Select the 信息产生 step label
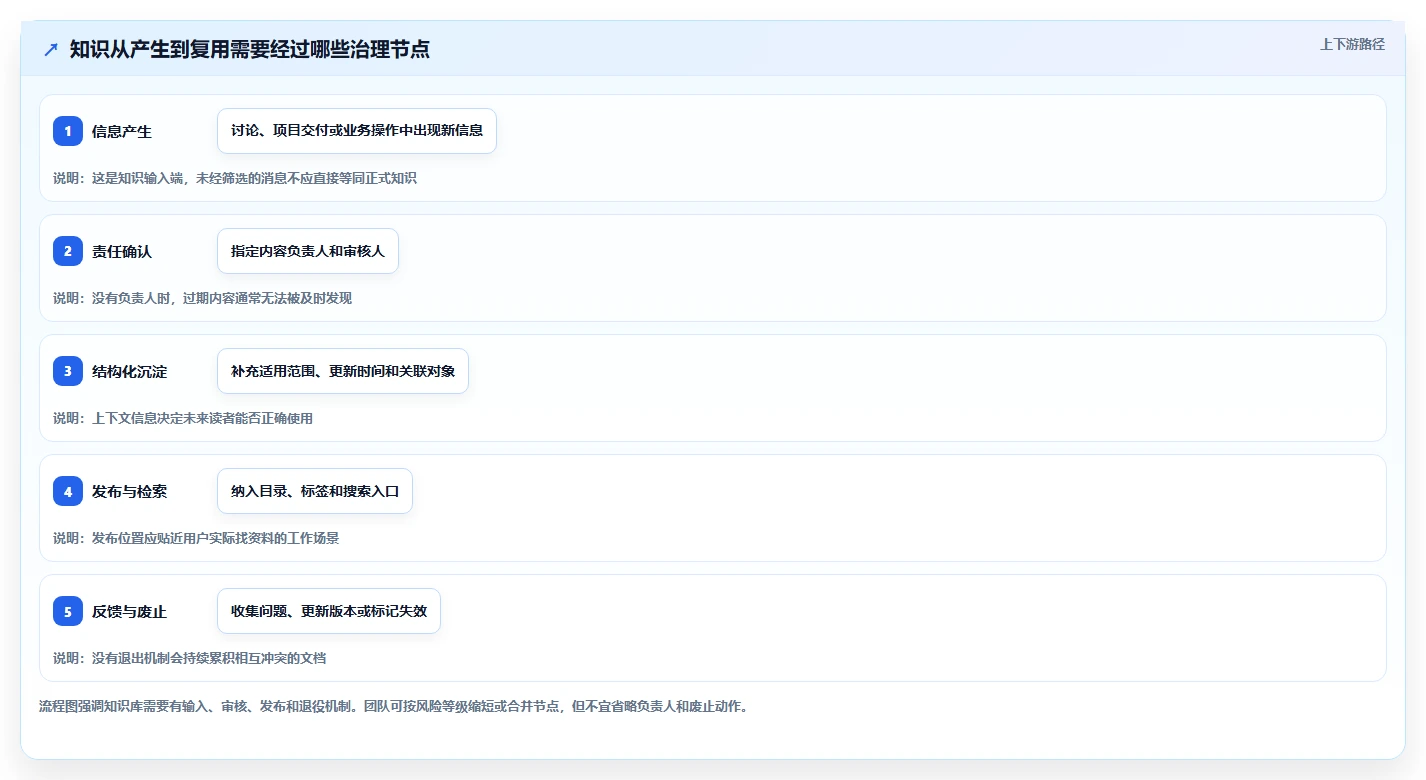The image size is (1426, 780). pyautogui.click(x=122, y=131)
